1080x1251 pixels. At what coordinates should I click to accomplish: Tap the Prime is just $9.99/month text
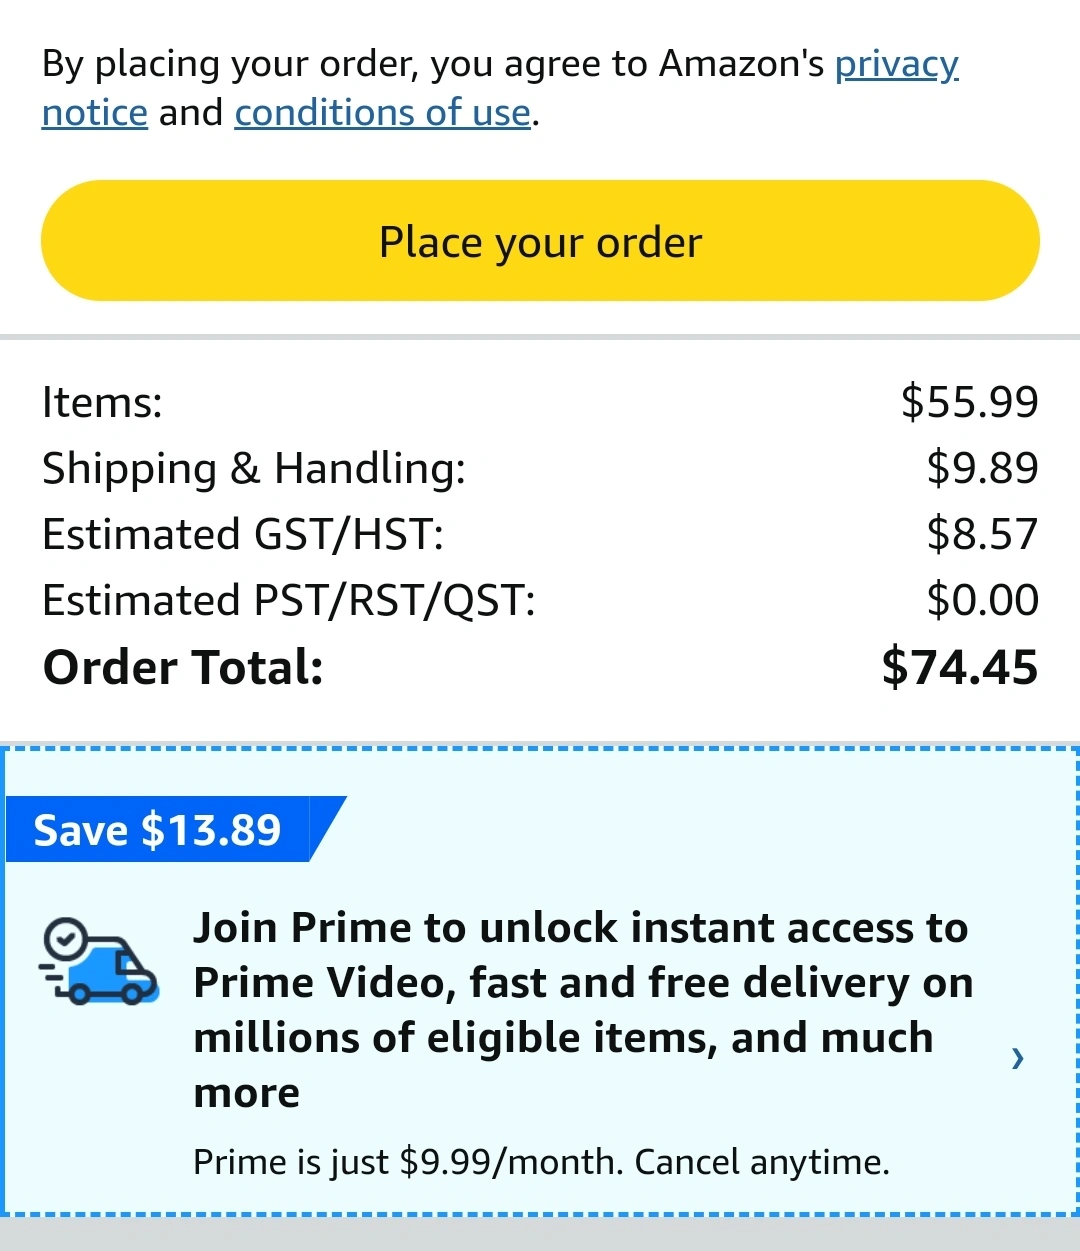[541, 1162]
